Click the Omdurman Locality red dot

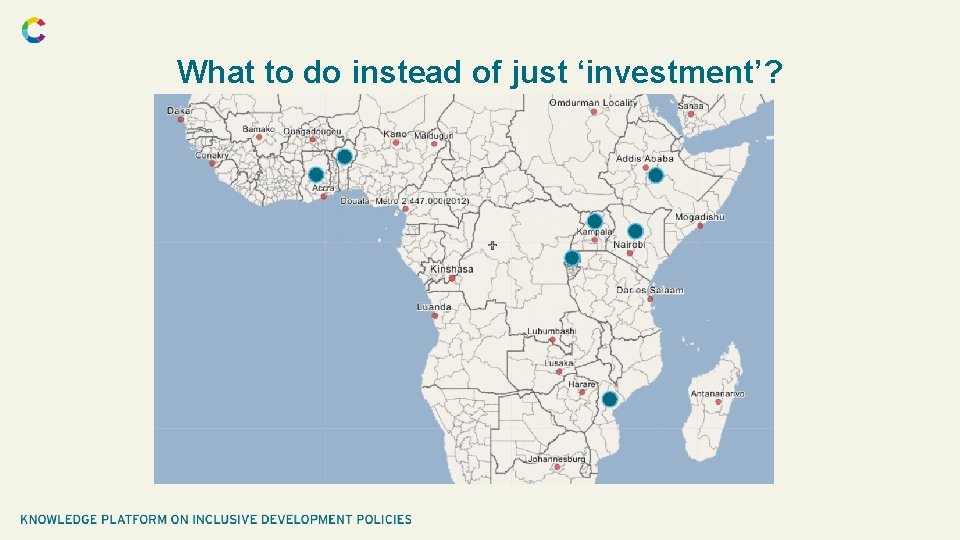pos(593,111)
